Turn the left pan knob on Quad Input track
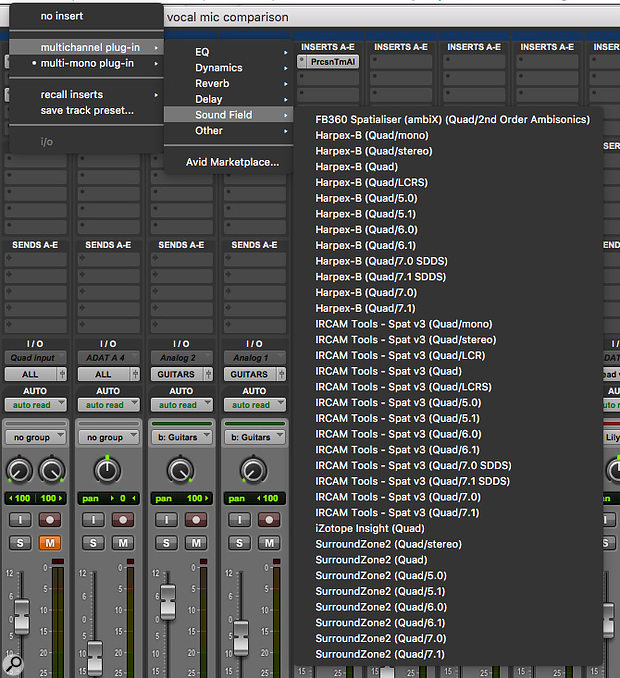 coord(19,470)
